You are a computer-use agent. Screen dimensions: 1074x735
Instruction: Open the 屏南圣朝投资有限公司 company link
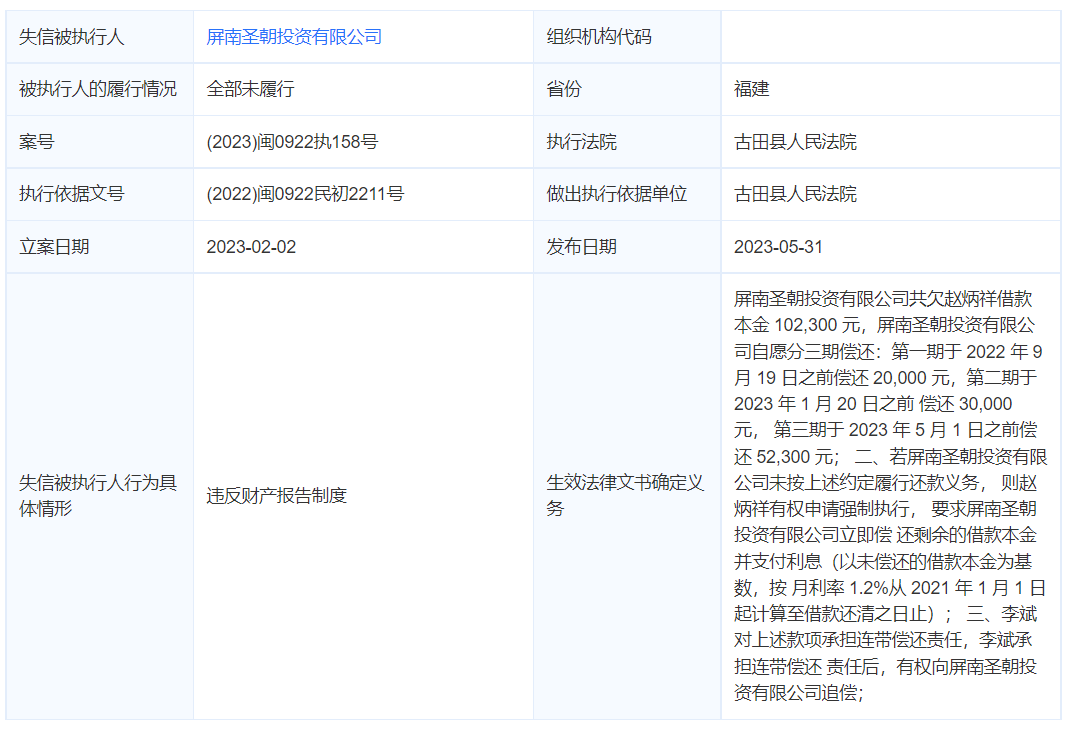pos(294,37)
